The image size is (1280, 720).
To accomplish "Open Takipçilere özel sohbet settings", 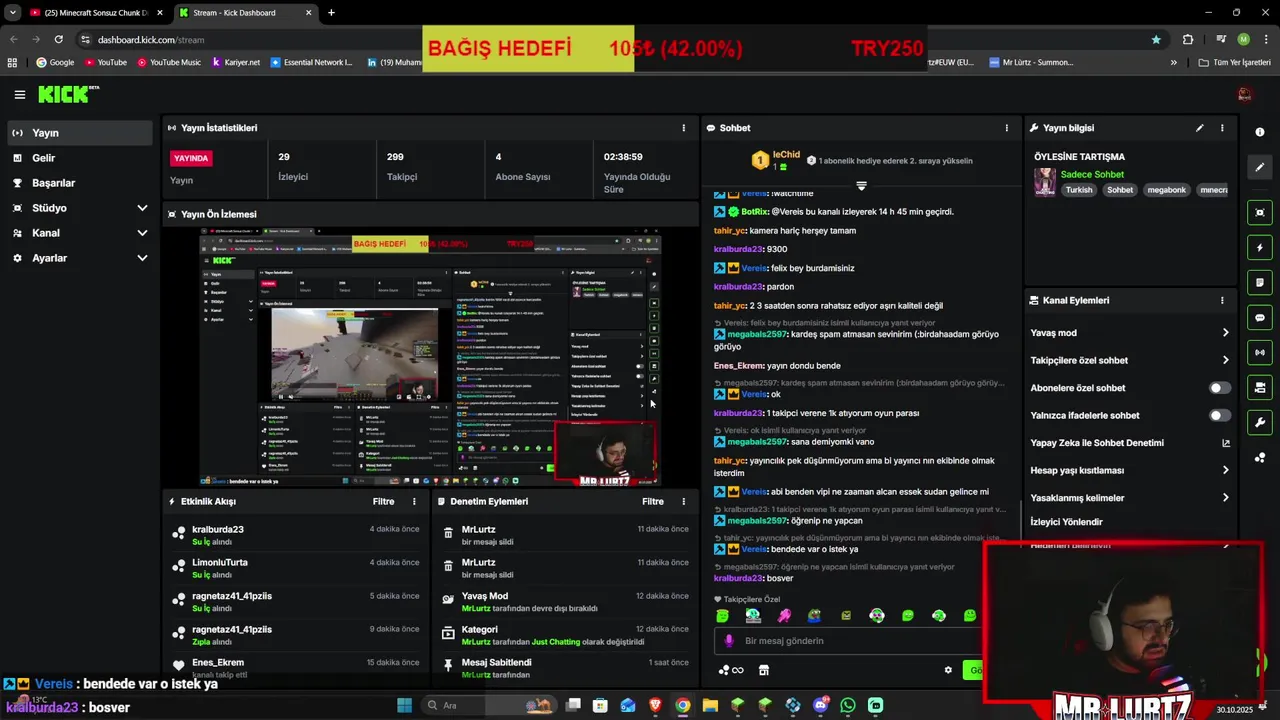I will click(1130, 360).
